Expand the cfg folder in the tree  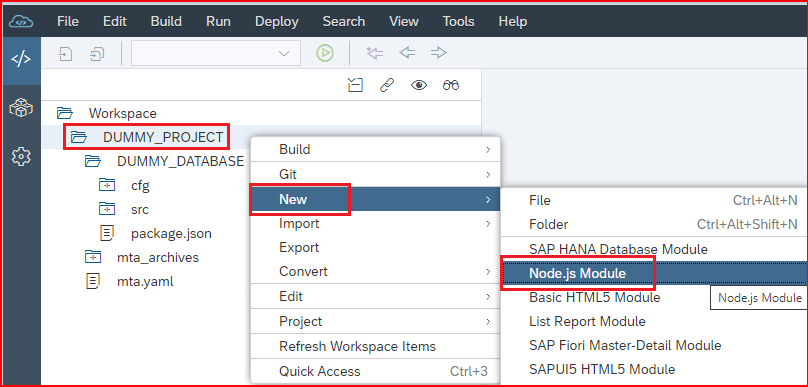tap(107, 186)
